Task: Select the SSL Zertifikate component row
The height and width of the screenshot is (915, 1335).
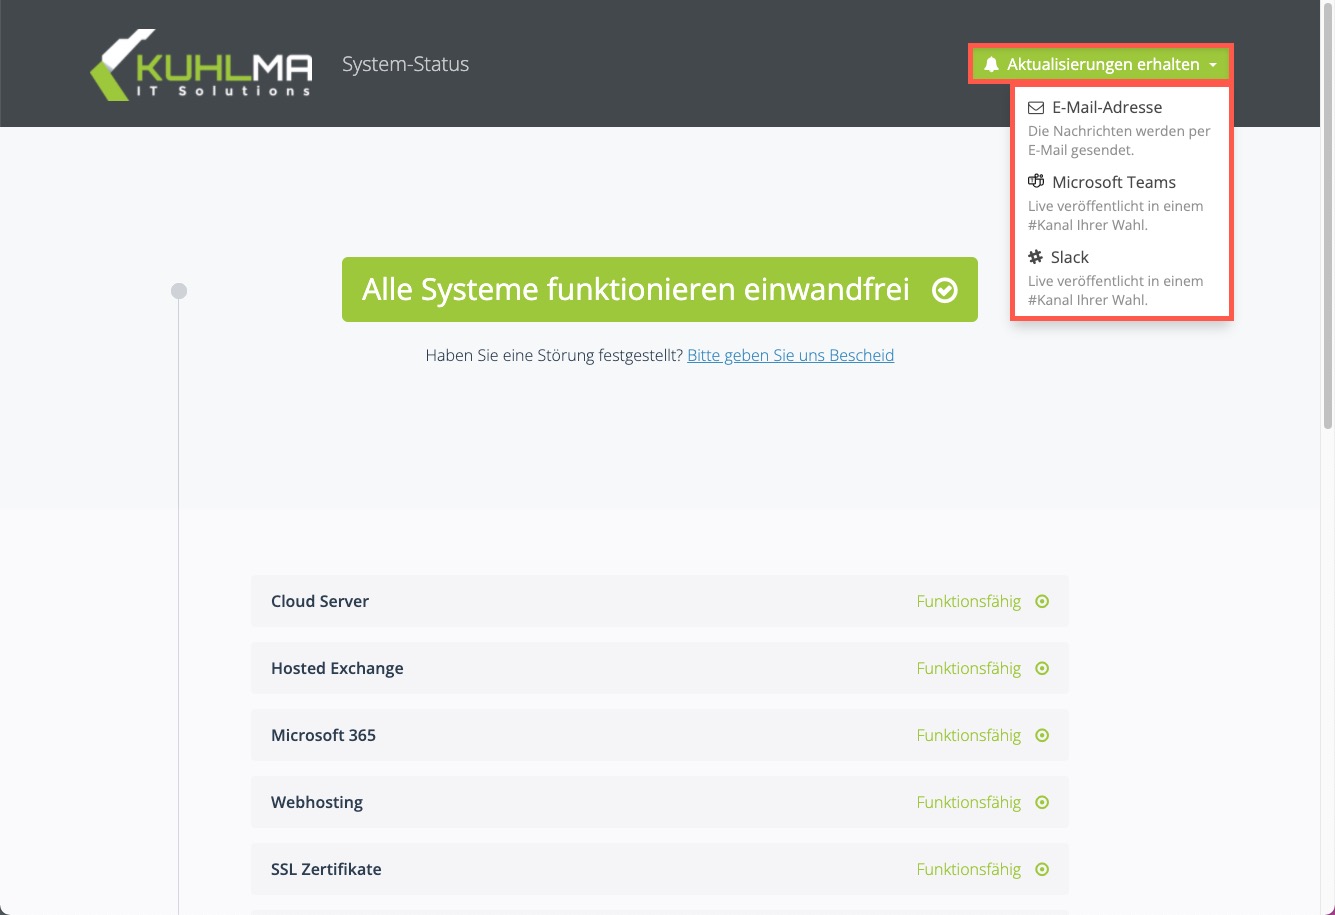Action: click(x=660, y=869)
